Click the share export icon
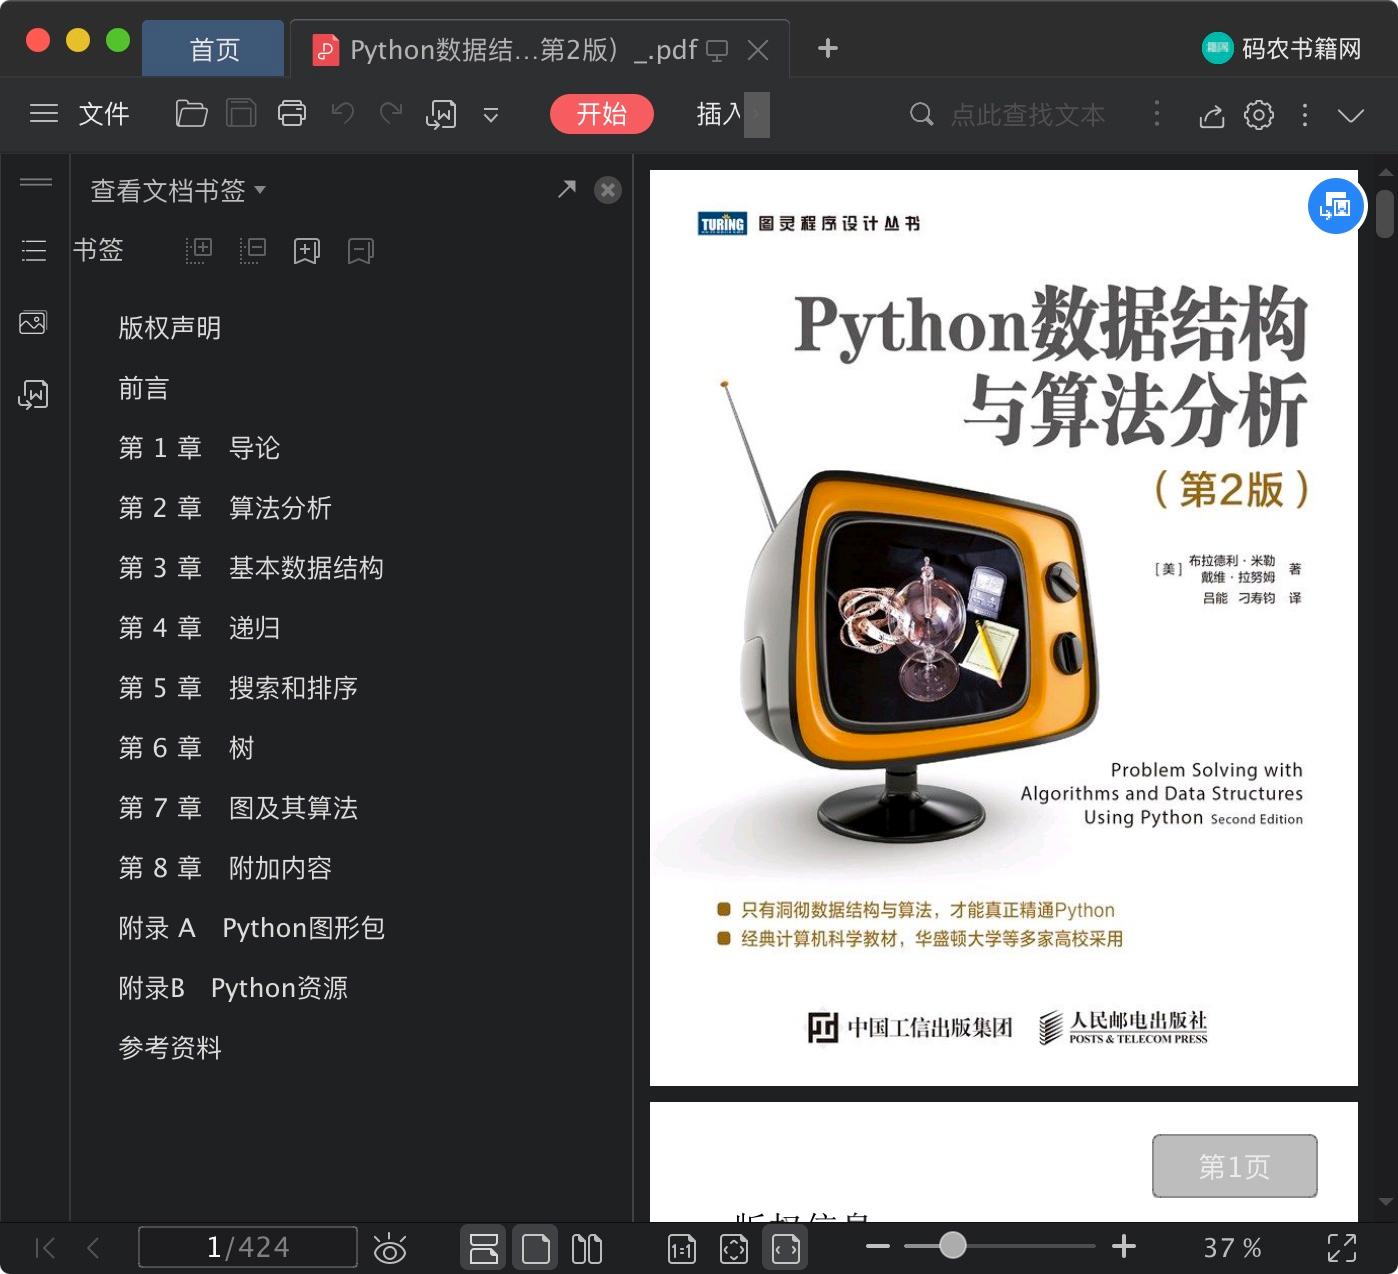 (x=1211, y=115)
